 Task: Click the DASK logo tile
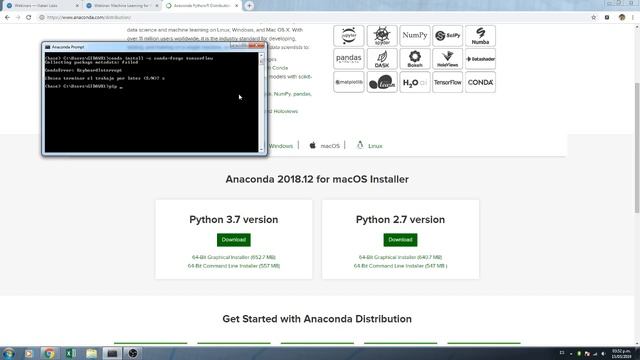coord(382,59)
